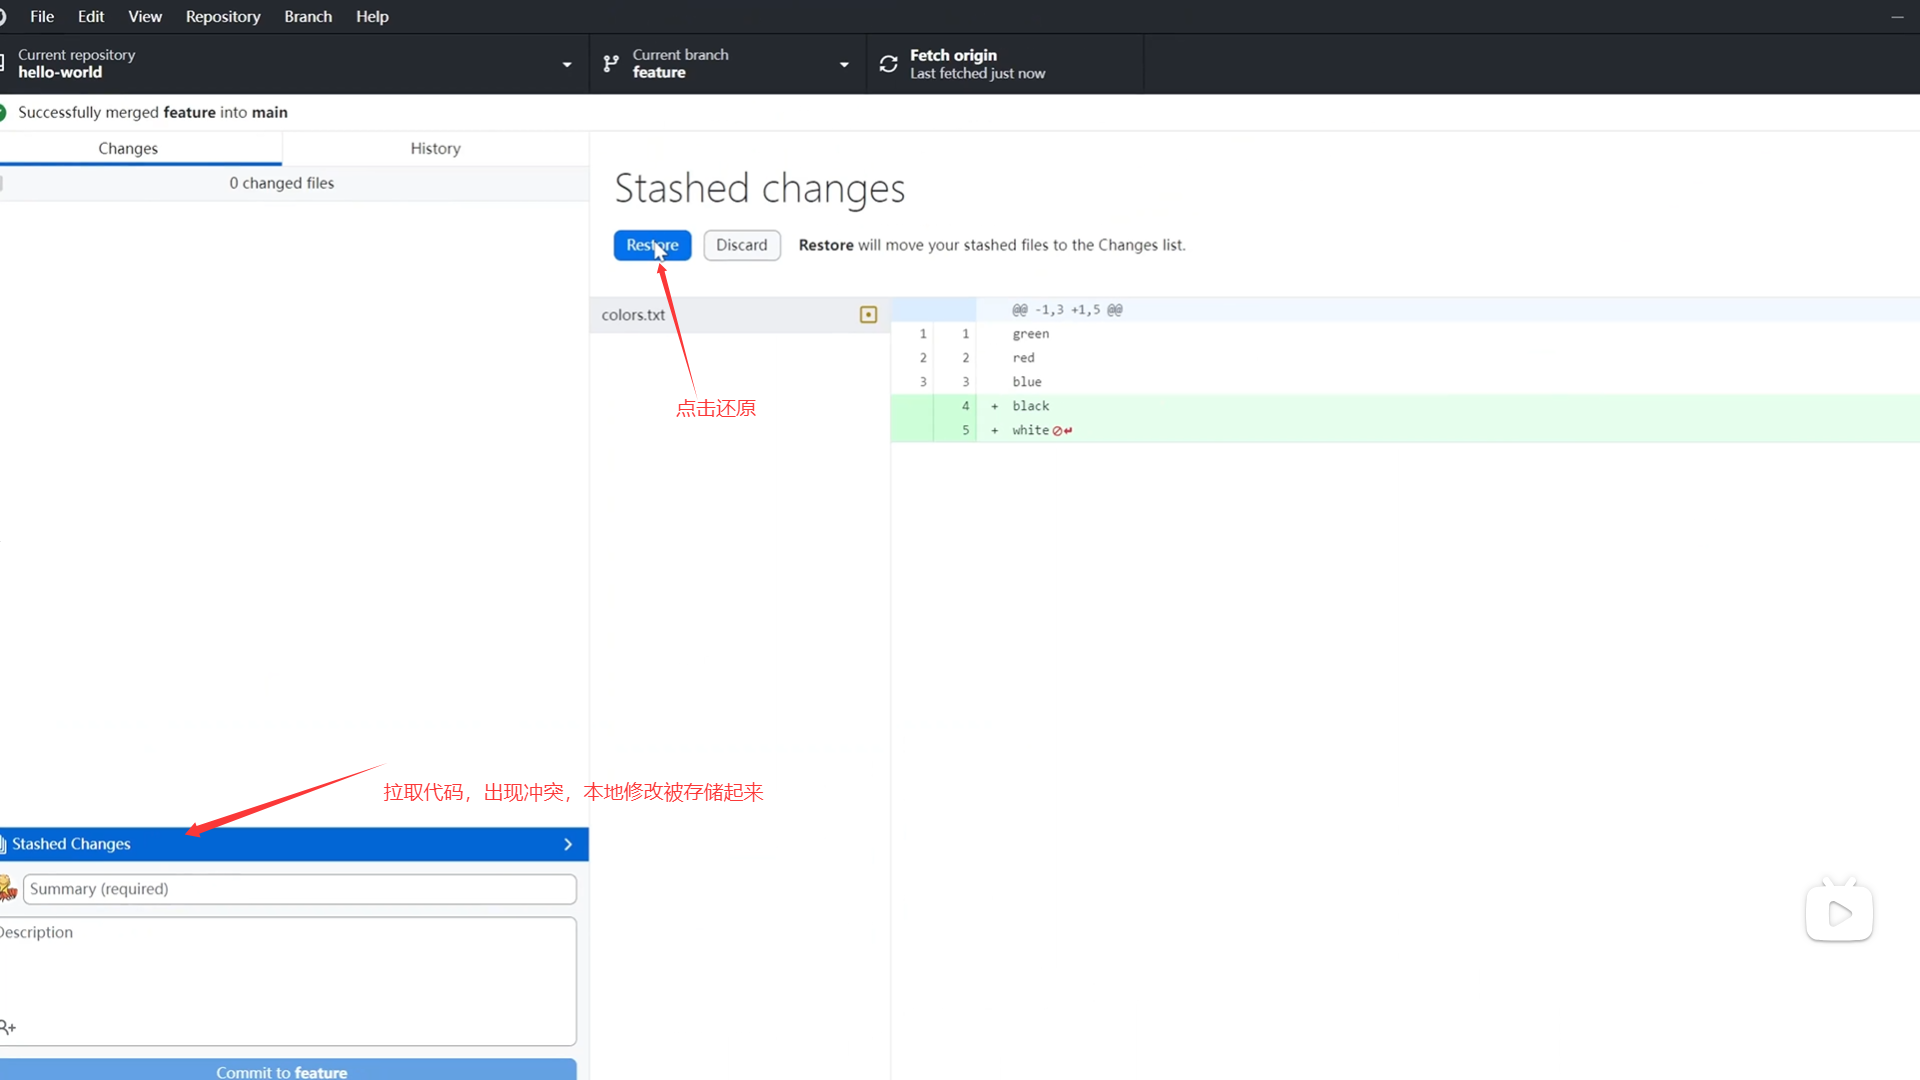This screenshot has width=1920, height=1080.
Task: Click the Restore button
Action: (x=651, y=245)
